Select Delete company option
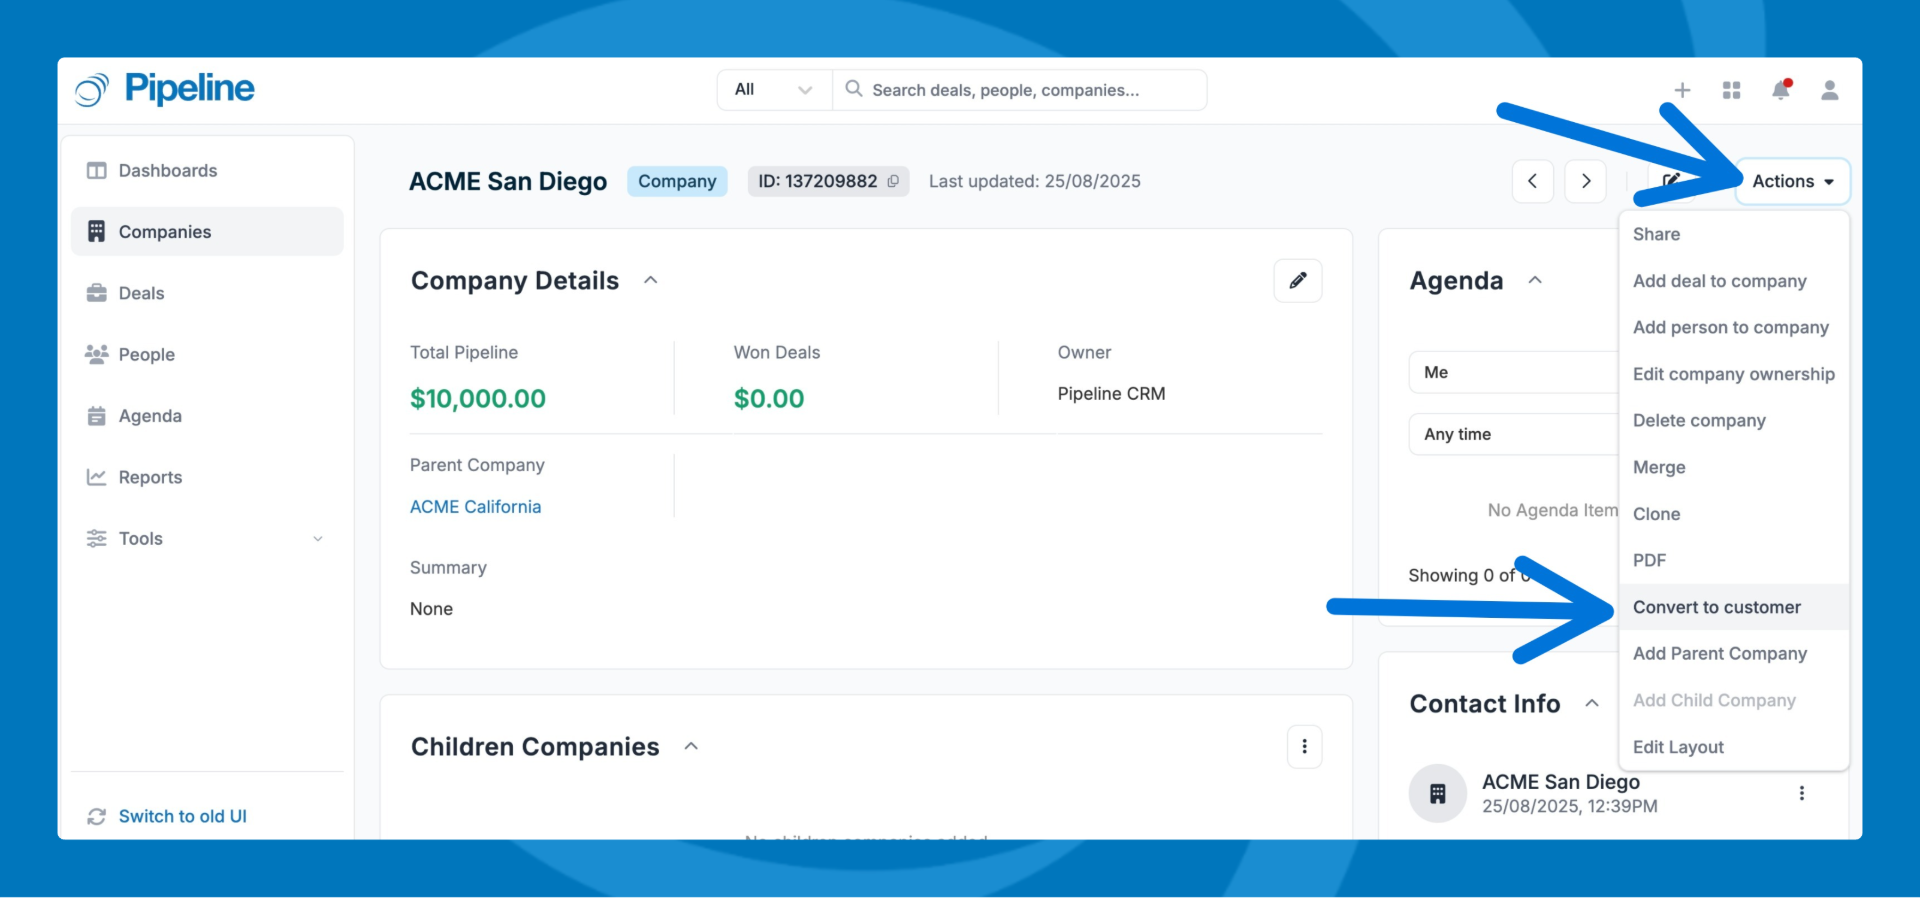This screenshot has width=1920, height=898. coord(1734,420)
